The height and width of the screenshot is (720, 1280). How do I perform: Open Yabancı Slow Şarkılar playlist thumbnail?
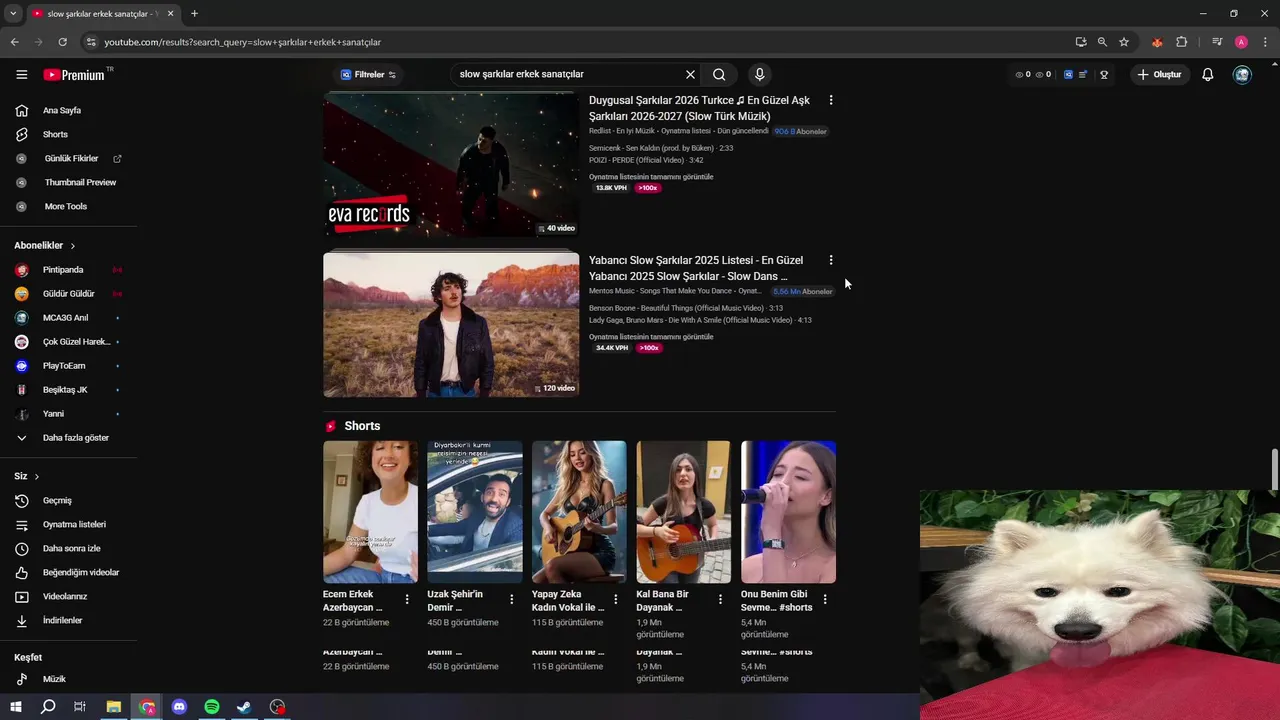click(451, 325)
